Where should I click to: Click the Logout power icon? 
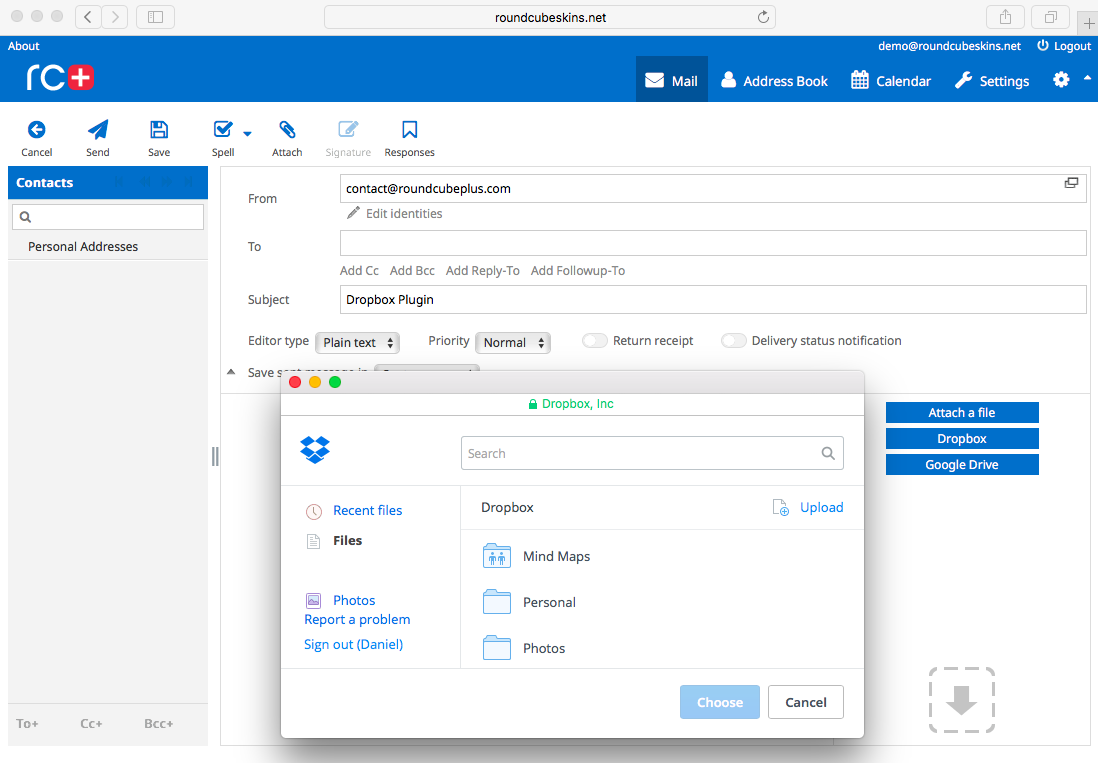pyautogui.click(x=1043, y=46)
